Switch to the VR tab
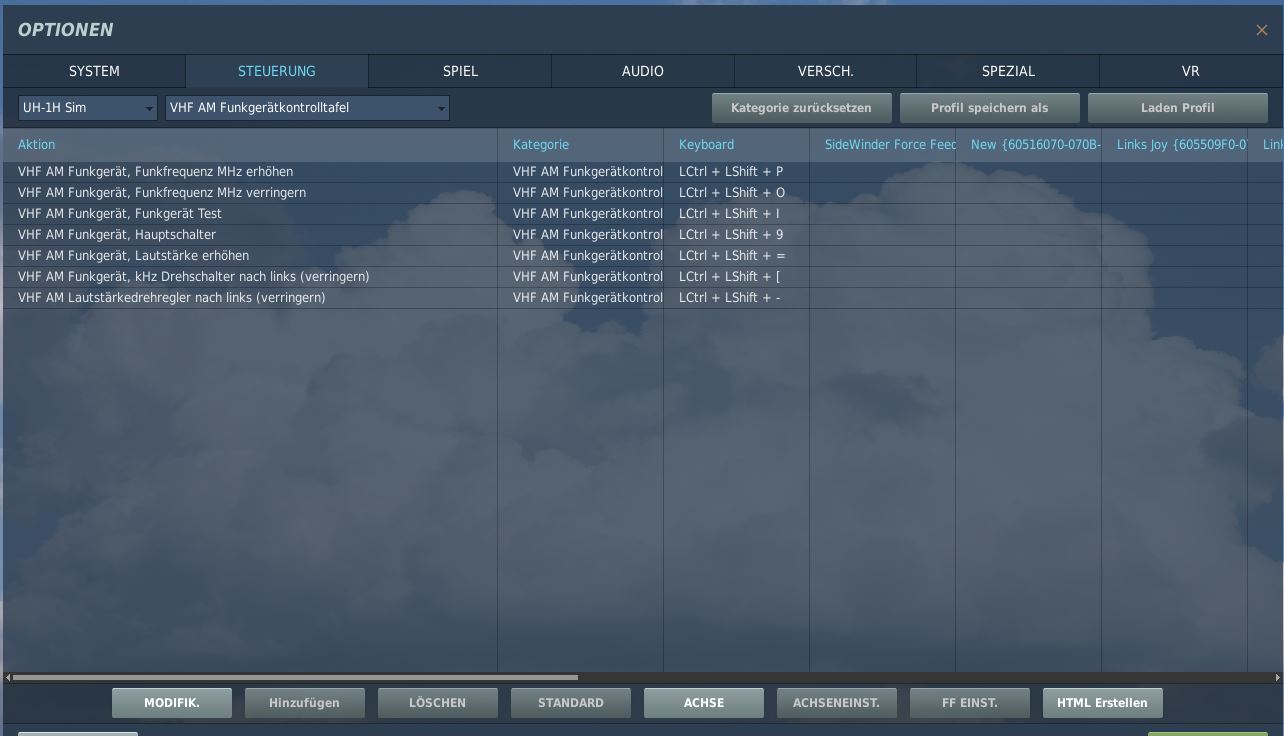Viewport: 1284px width, 736px height. pos(1190,71)
